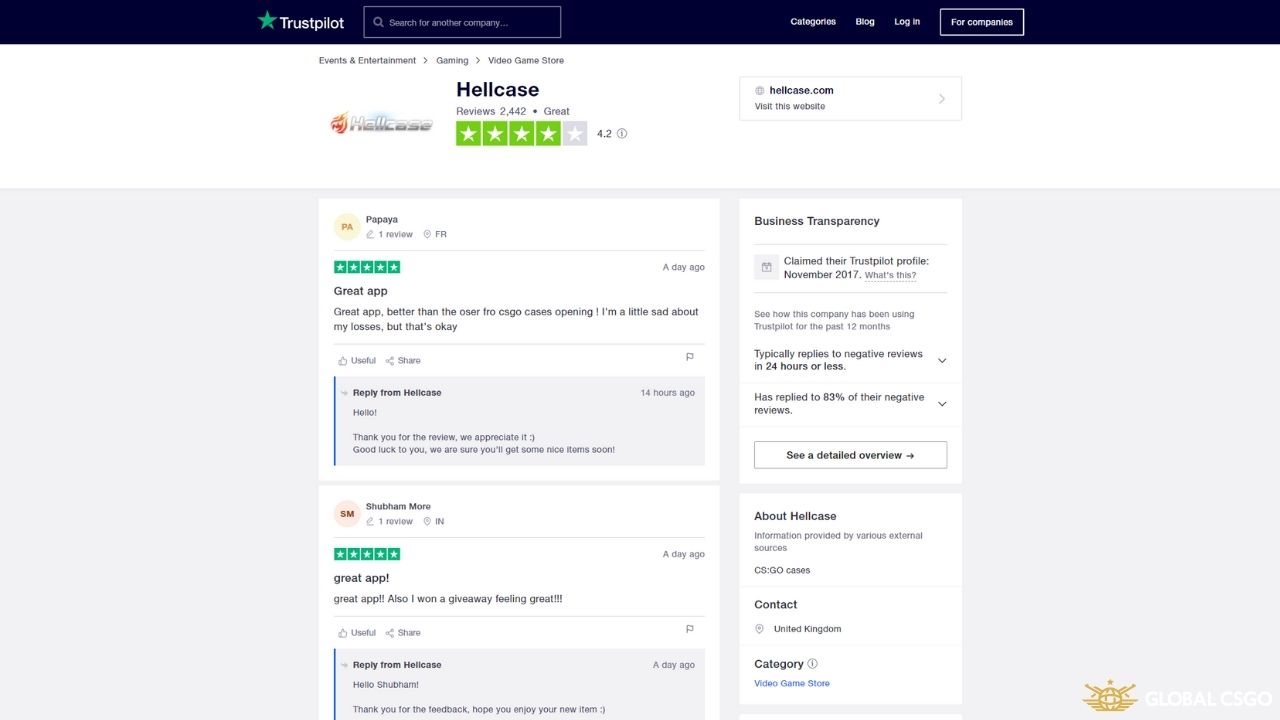This screenshot has width=1280, height=720.
Task: Click the Hellcase logo image
Action: [x=381, y=123]
